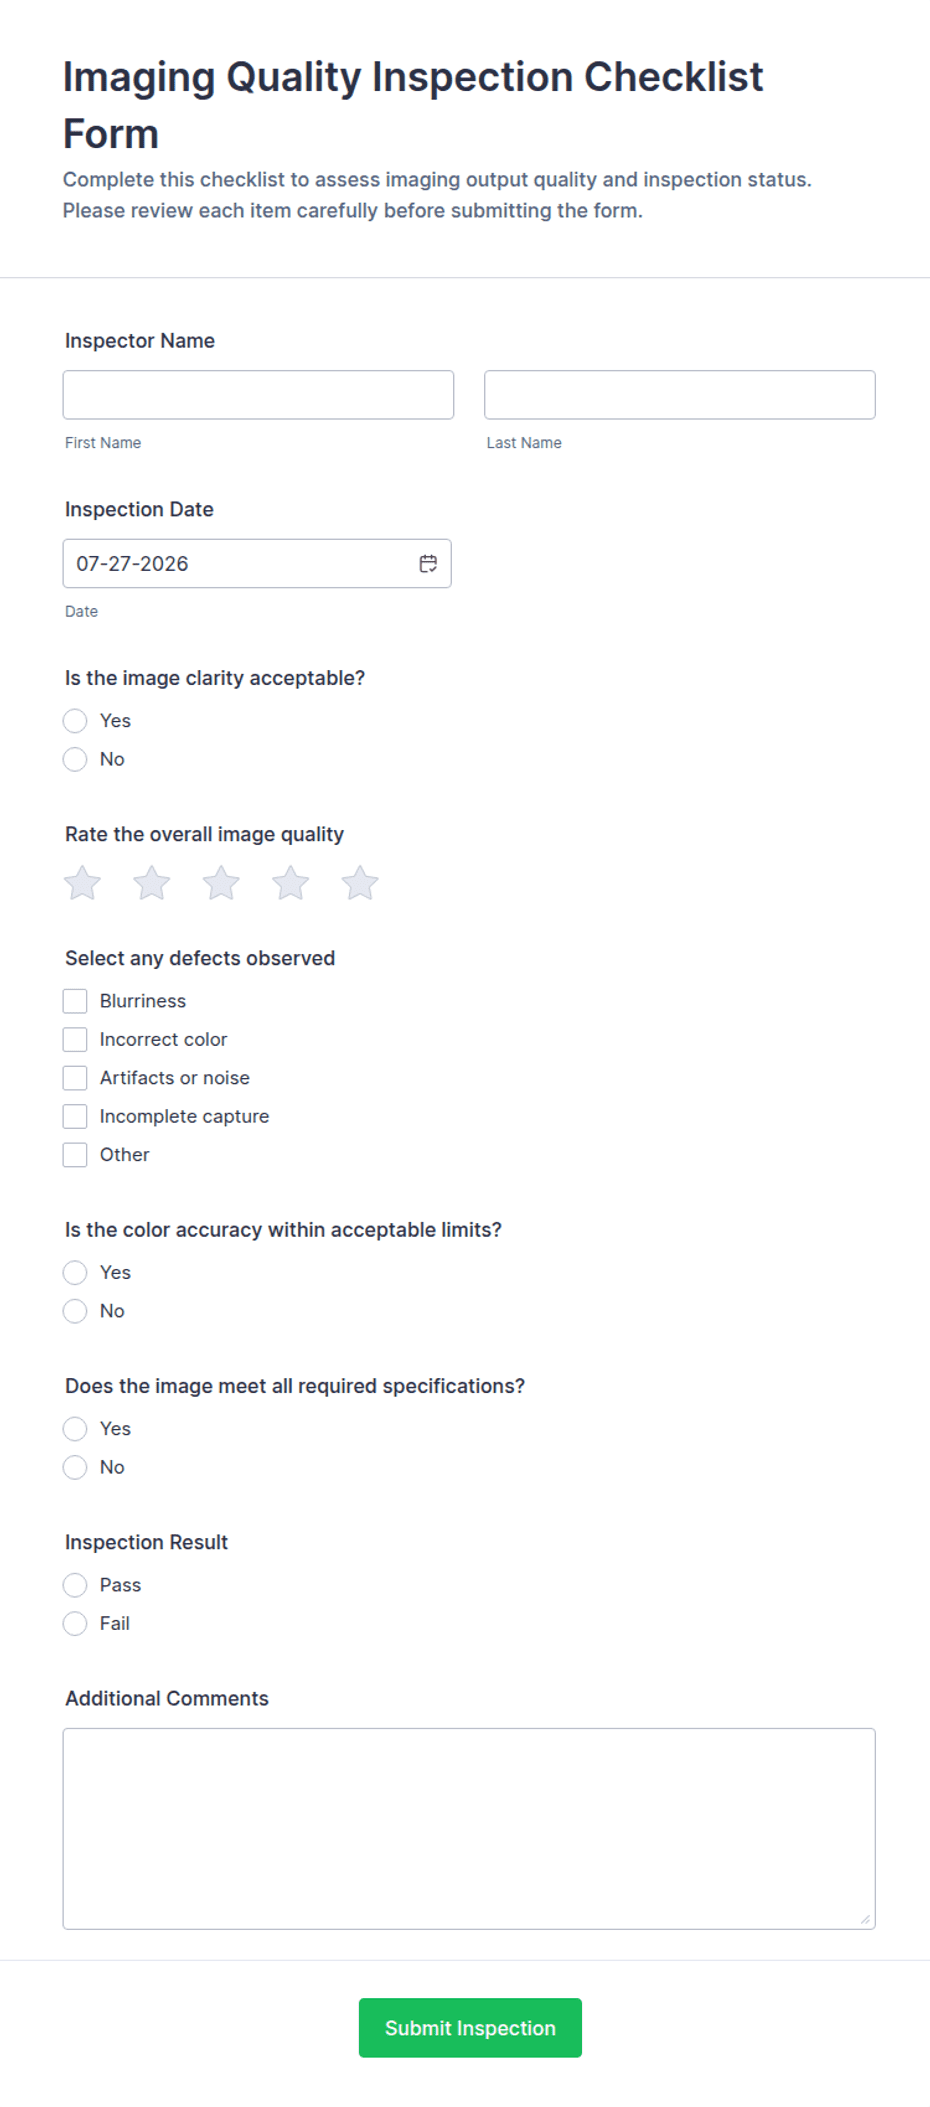Select Yes for image clarity acceptable

tap(75, 721)
